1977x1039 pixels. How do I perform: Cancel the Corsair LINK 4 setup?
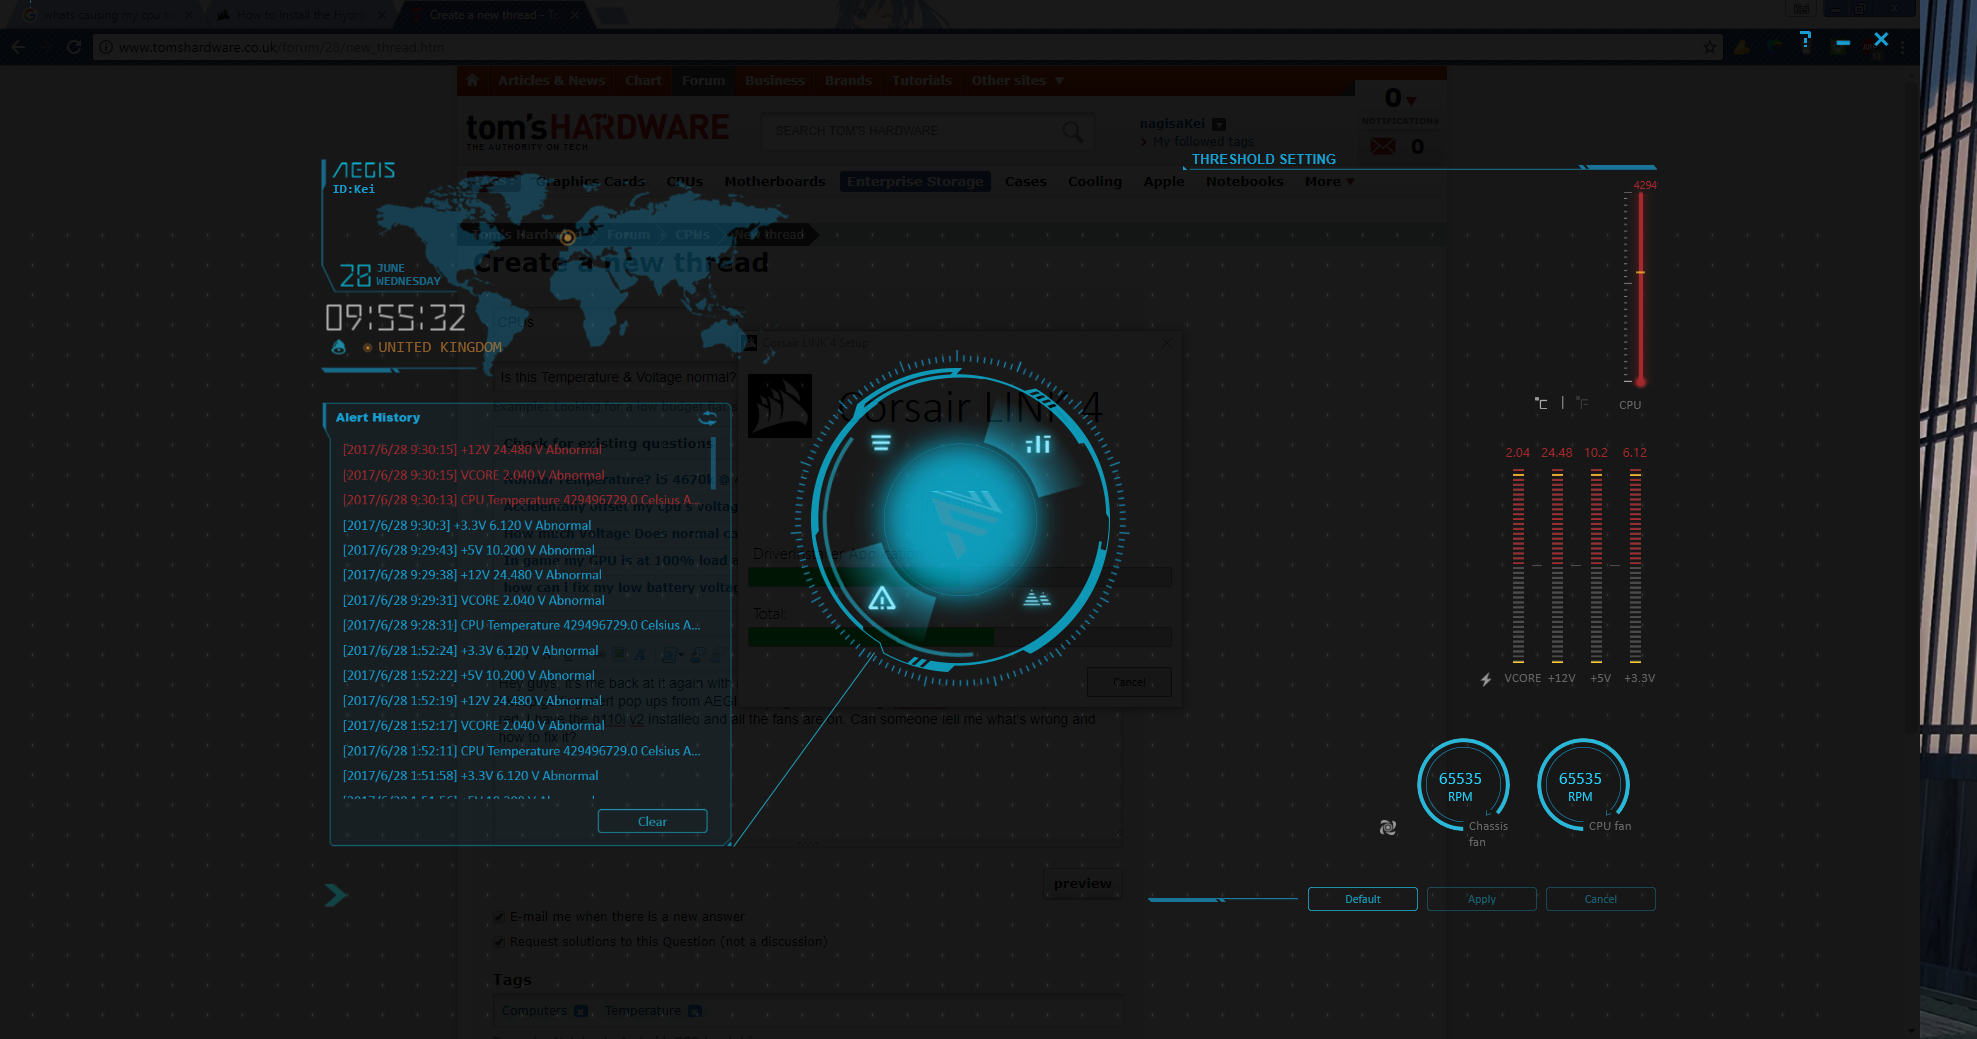(x=1129, y=682)
